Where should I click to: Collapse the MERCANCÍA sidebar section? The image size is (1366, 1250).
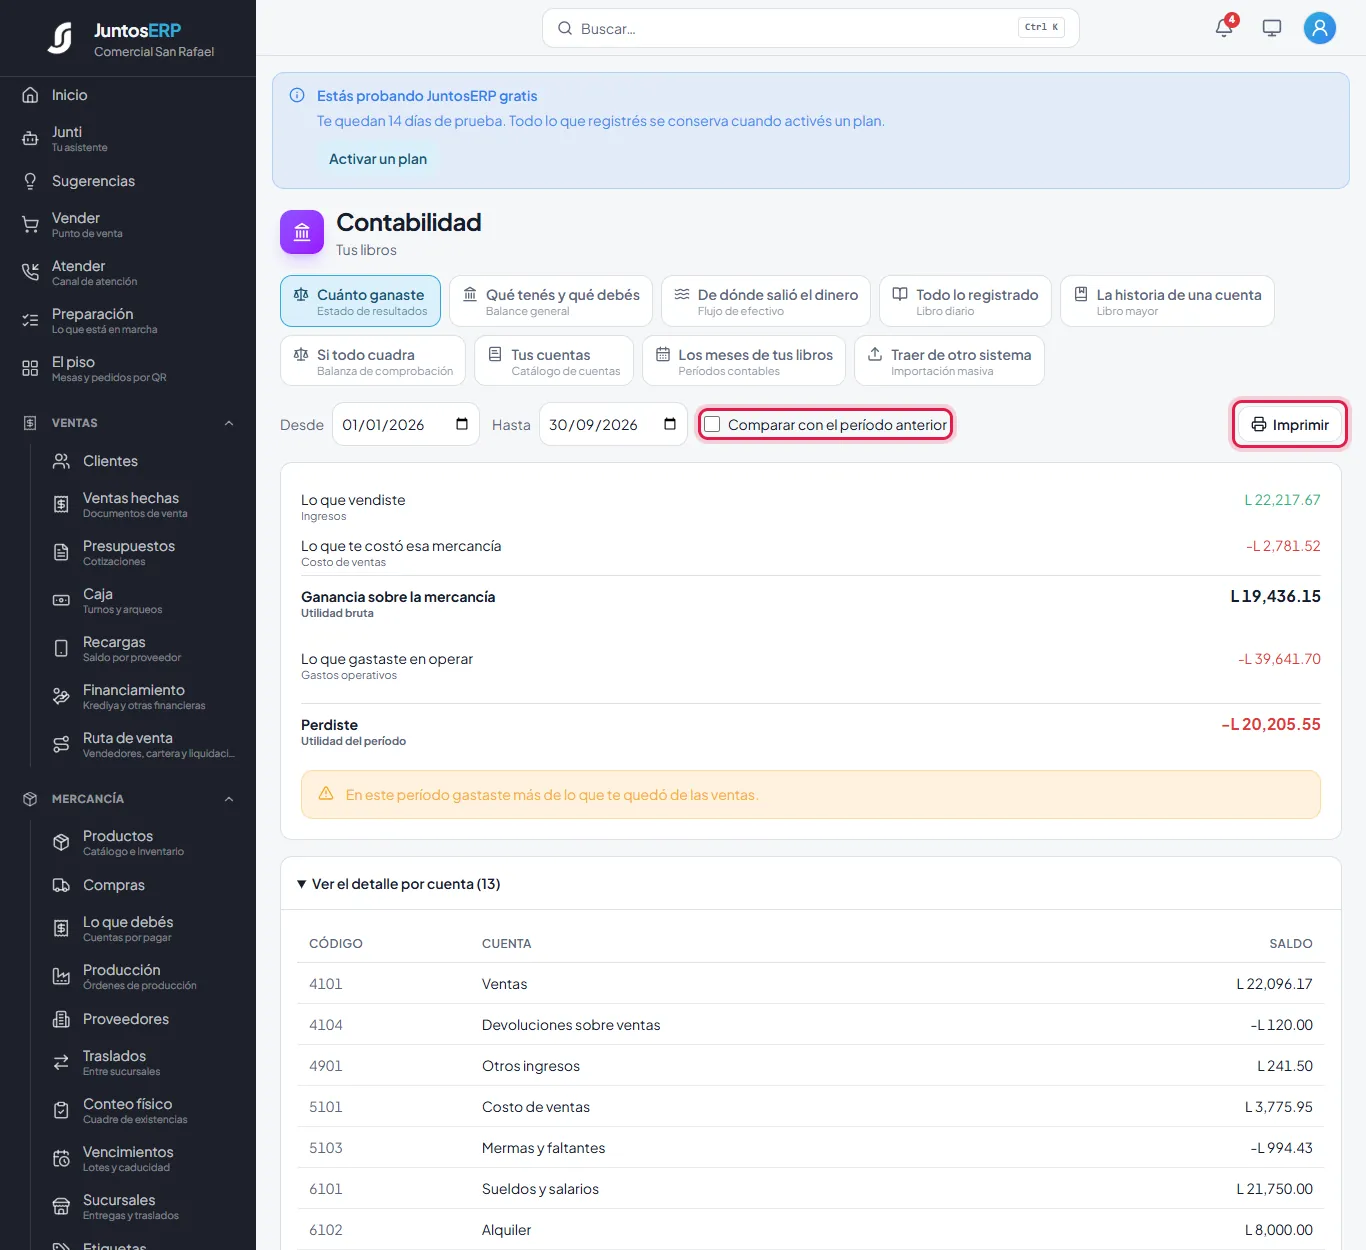(229, 799)
